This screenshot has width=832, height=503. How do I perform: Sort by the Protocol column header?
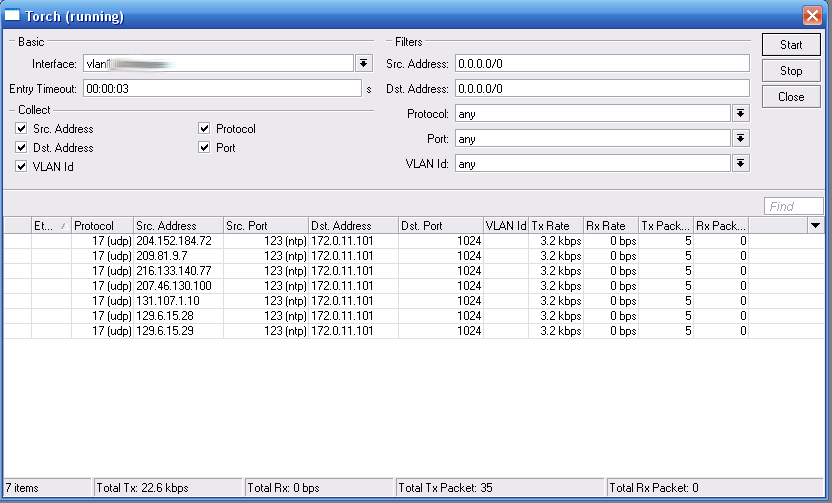pyautogui.click(x=102, y=226)
